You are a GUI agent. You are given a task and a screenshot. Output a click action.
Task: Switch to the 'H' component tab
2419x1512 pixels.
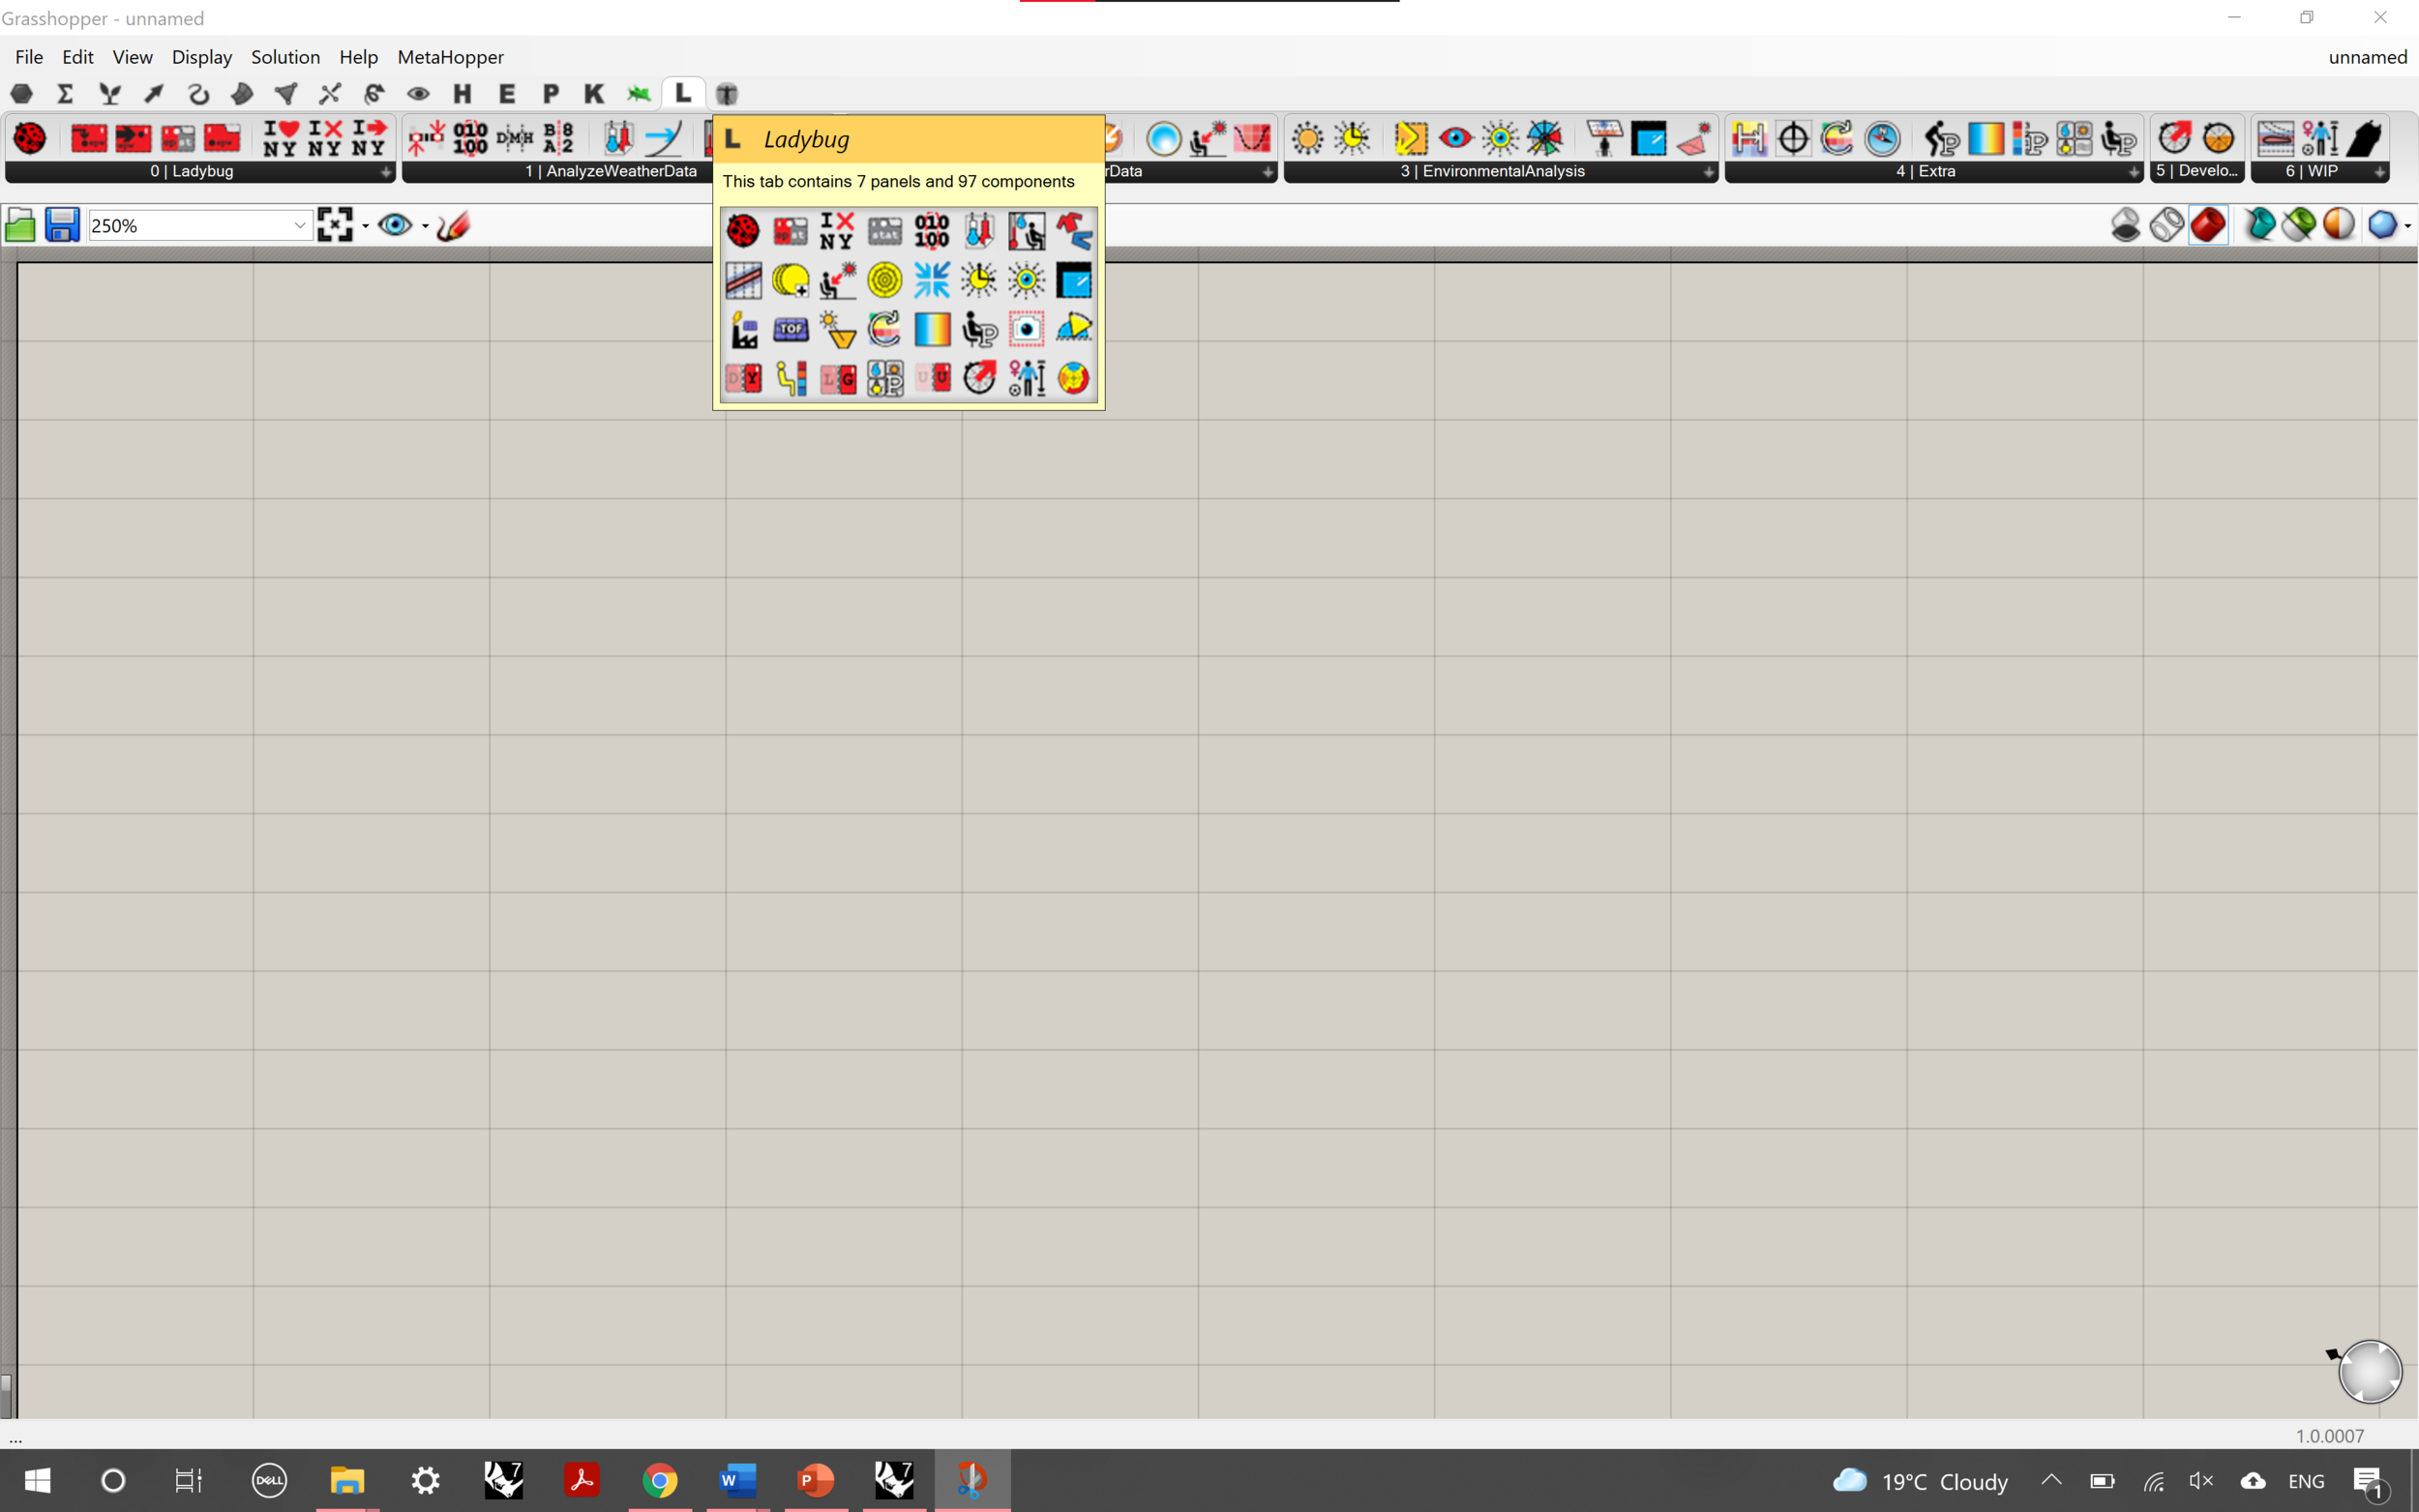[x=462, y=94]
